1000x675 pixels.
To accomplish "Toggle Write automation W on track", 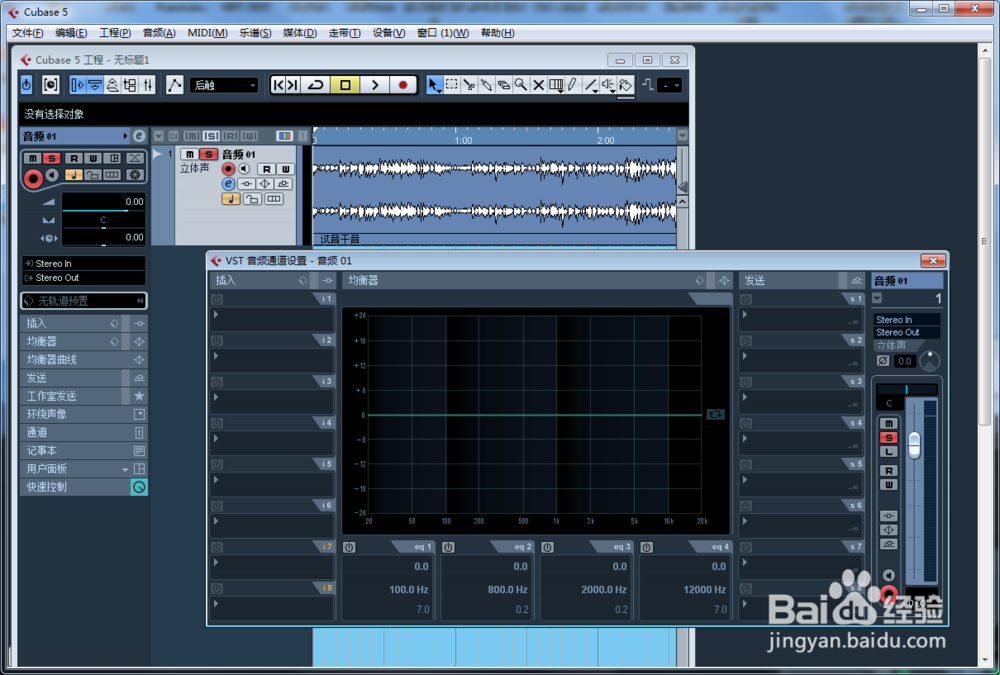I will pos(285,169).
